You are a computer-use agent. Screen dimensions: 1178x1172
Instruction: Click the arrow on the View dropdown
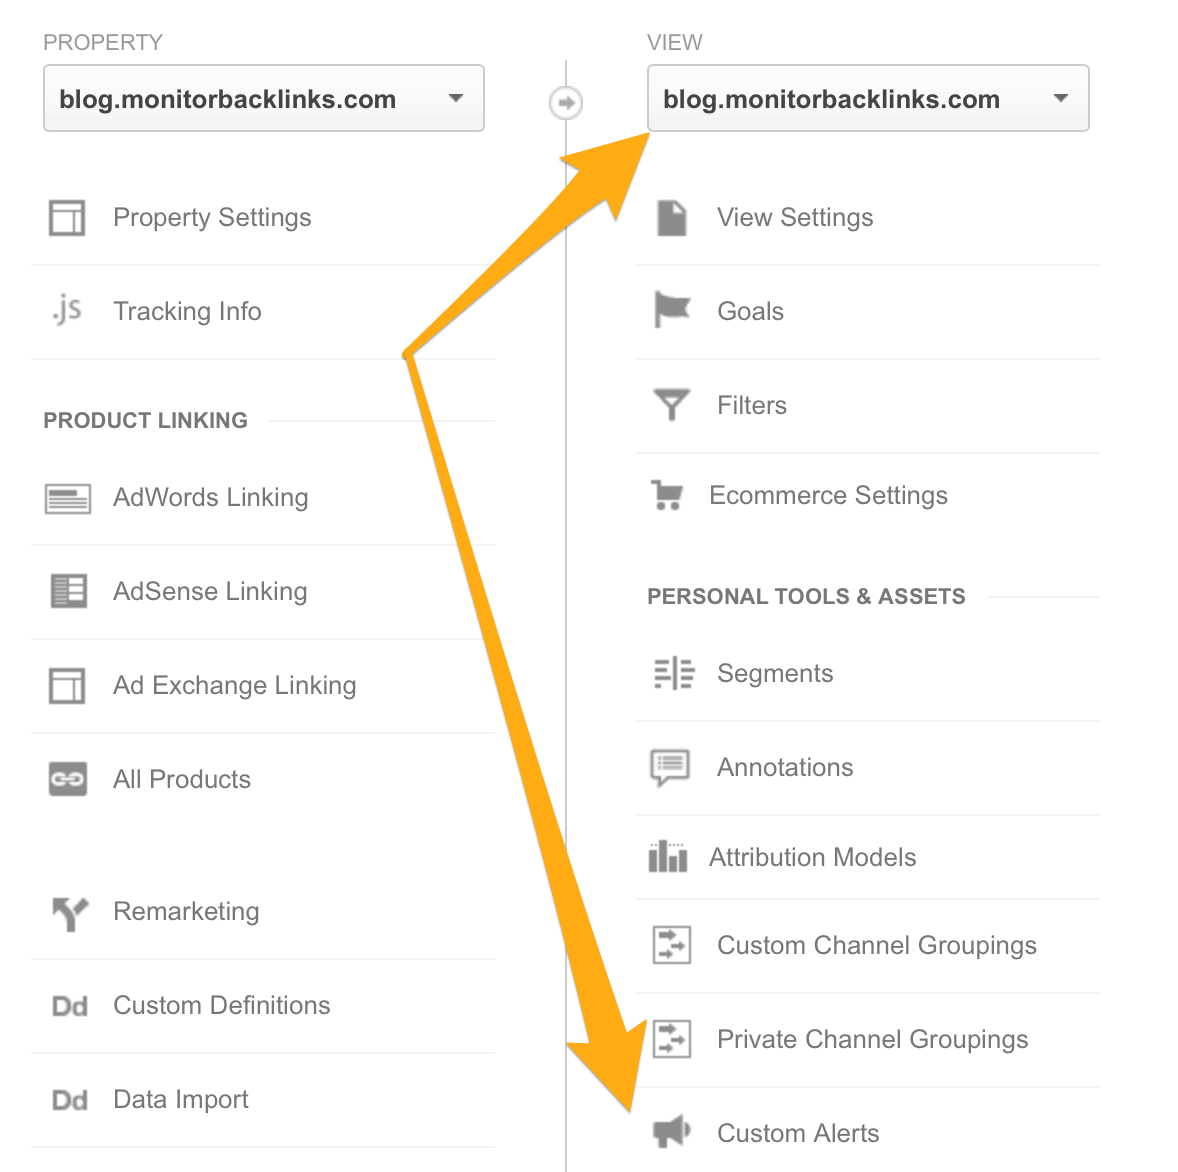[x=1060, y=98]
